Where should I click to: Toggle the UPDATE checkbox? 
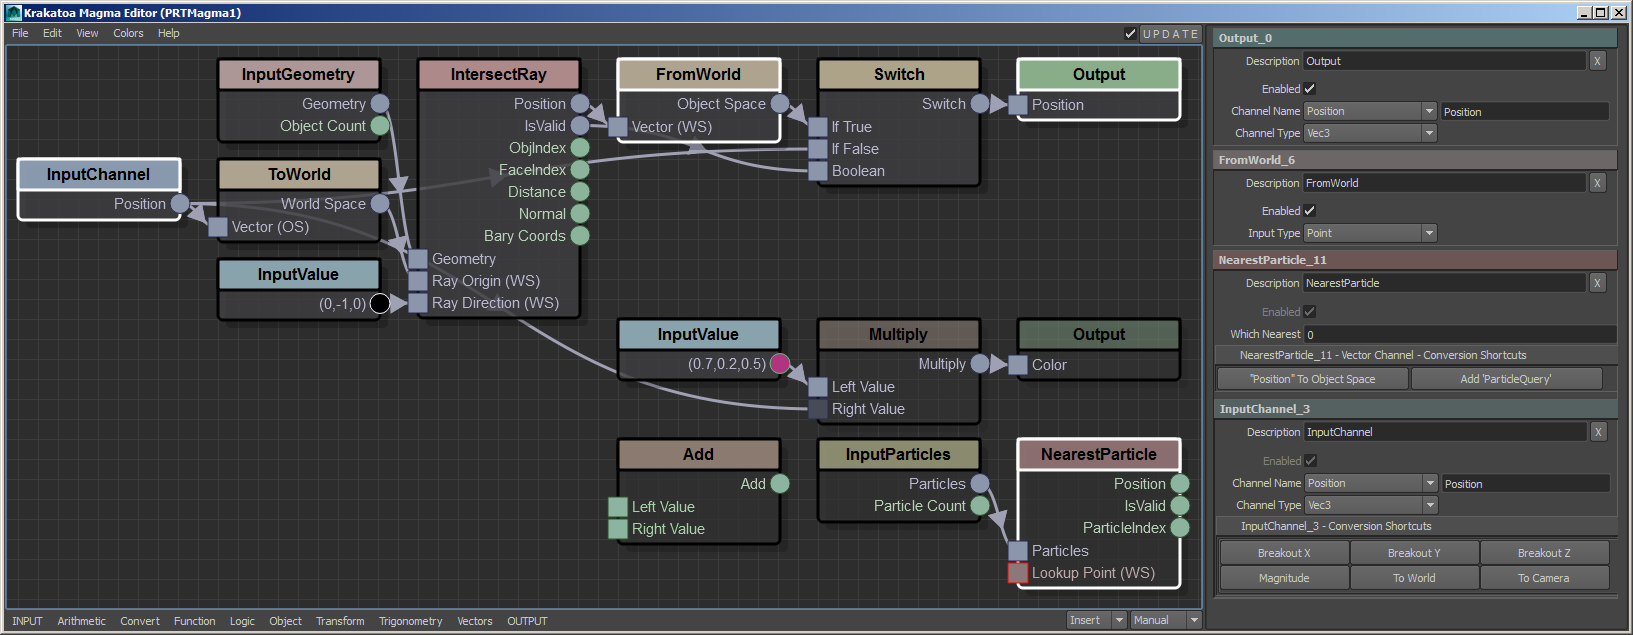[1130, 34]
